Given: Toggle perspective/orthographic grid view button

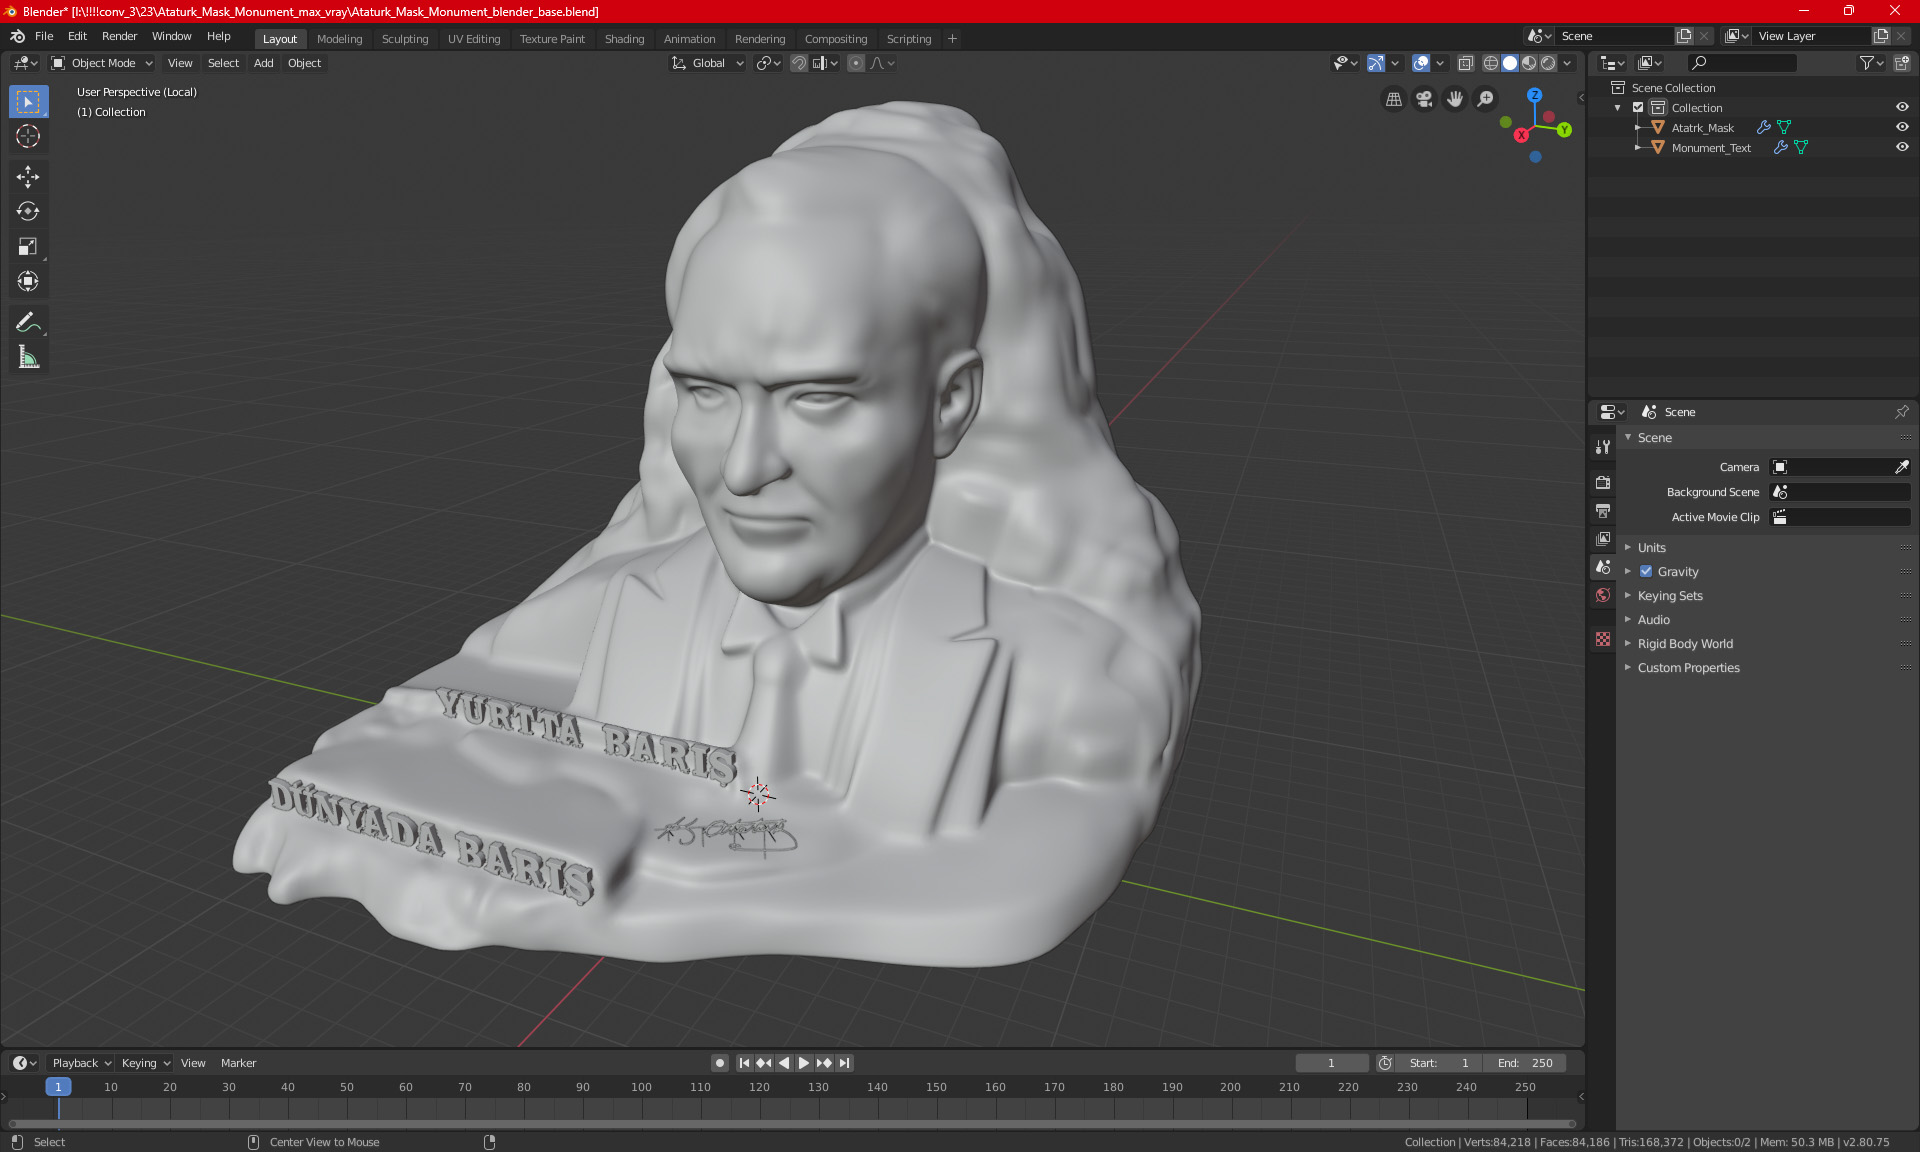Looking at the screenshot, I should 1393,99.
